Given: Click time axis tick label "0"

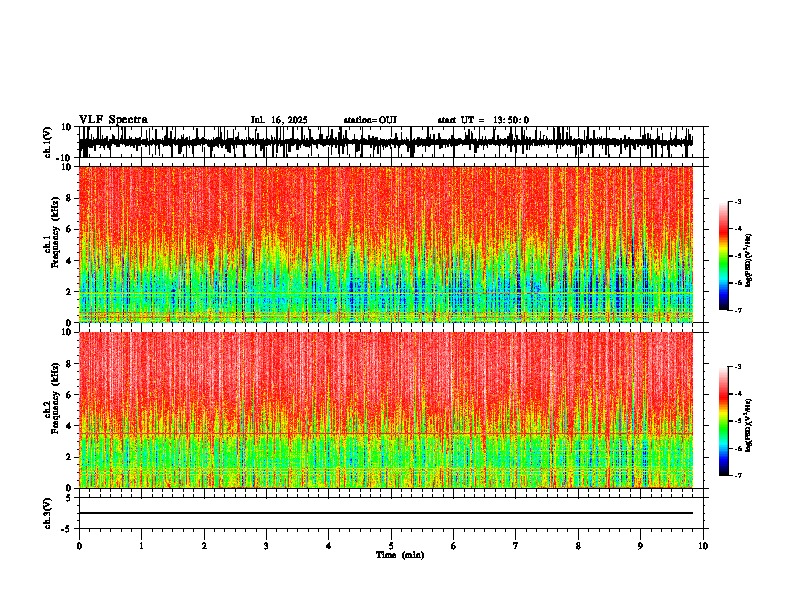Looking at the screenshot, I should coord(79,546).
